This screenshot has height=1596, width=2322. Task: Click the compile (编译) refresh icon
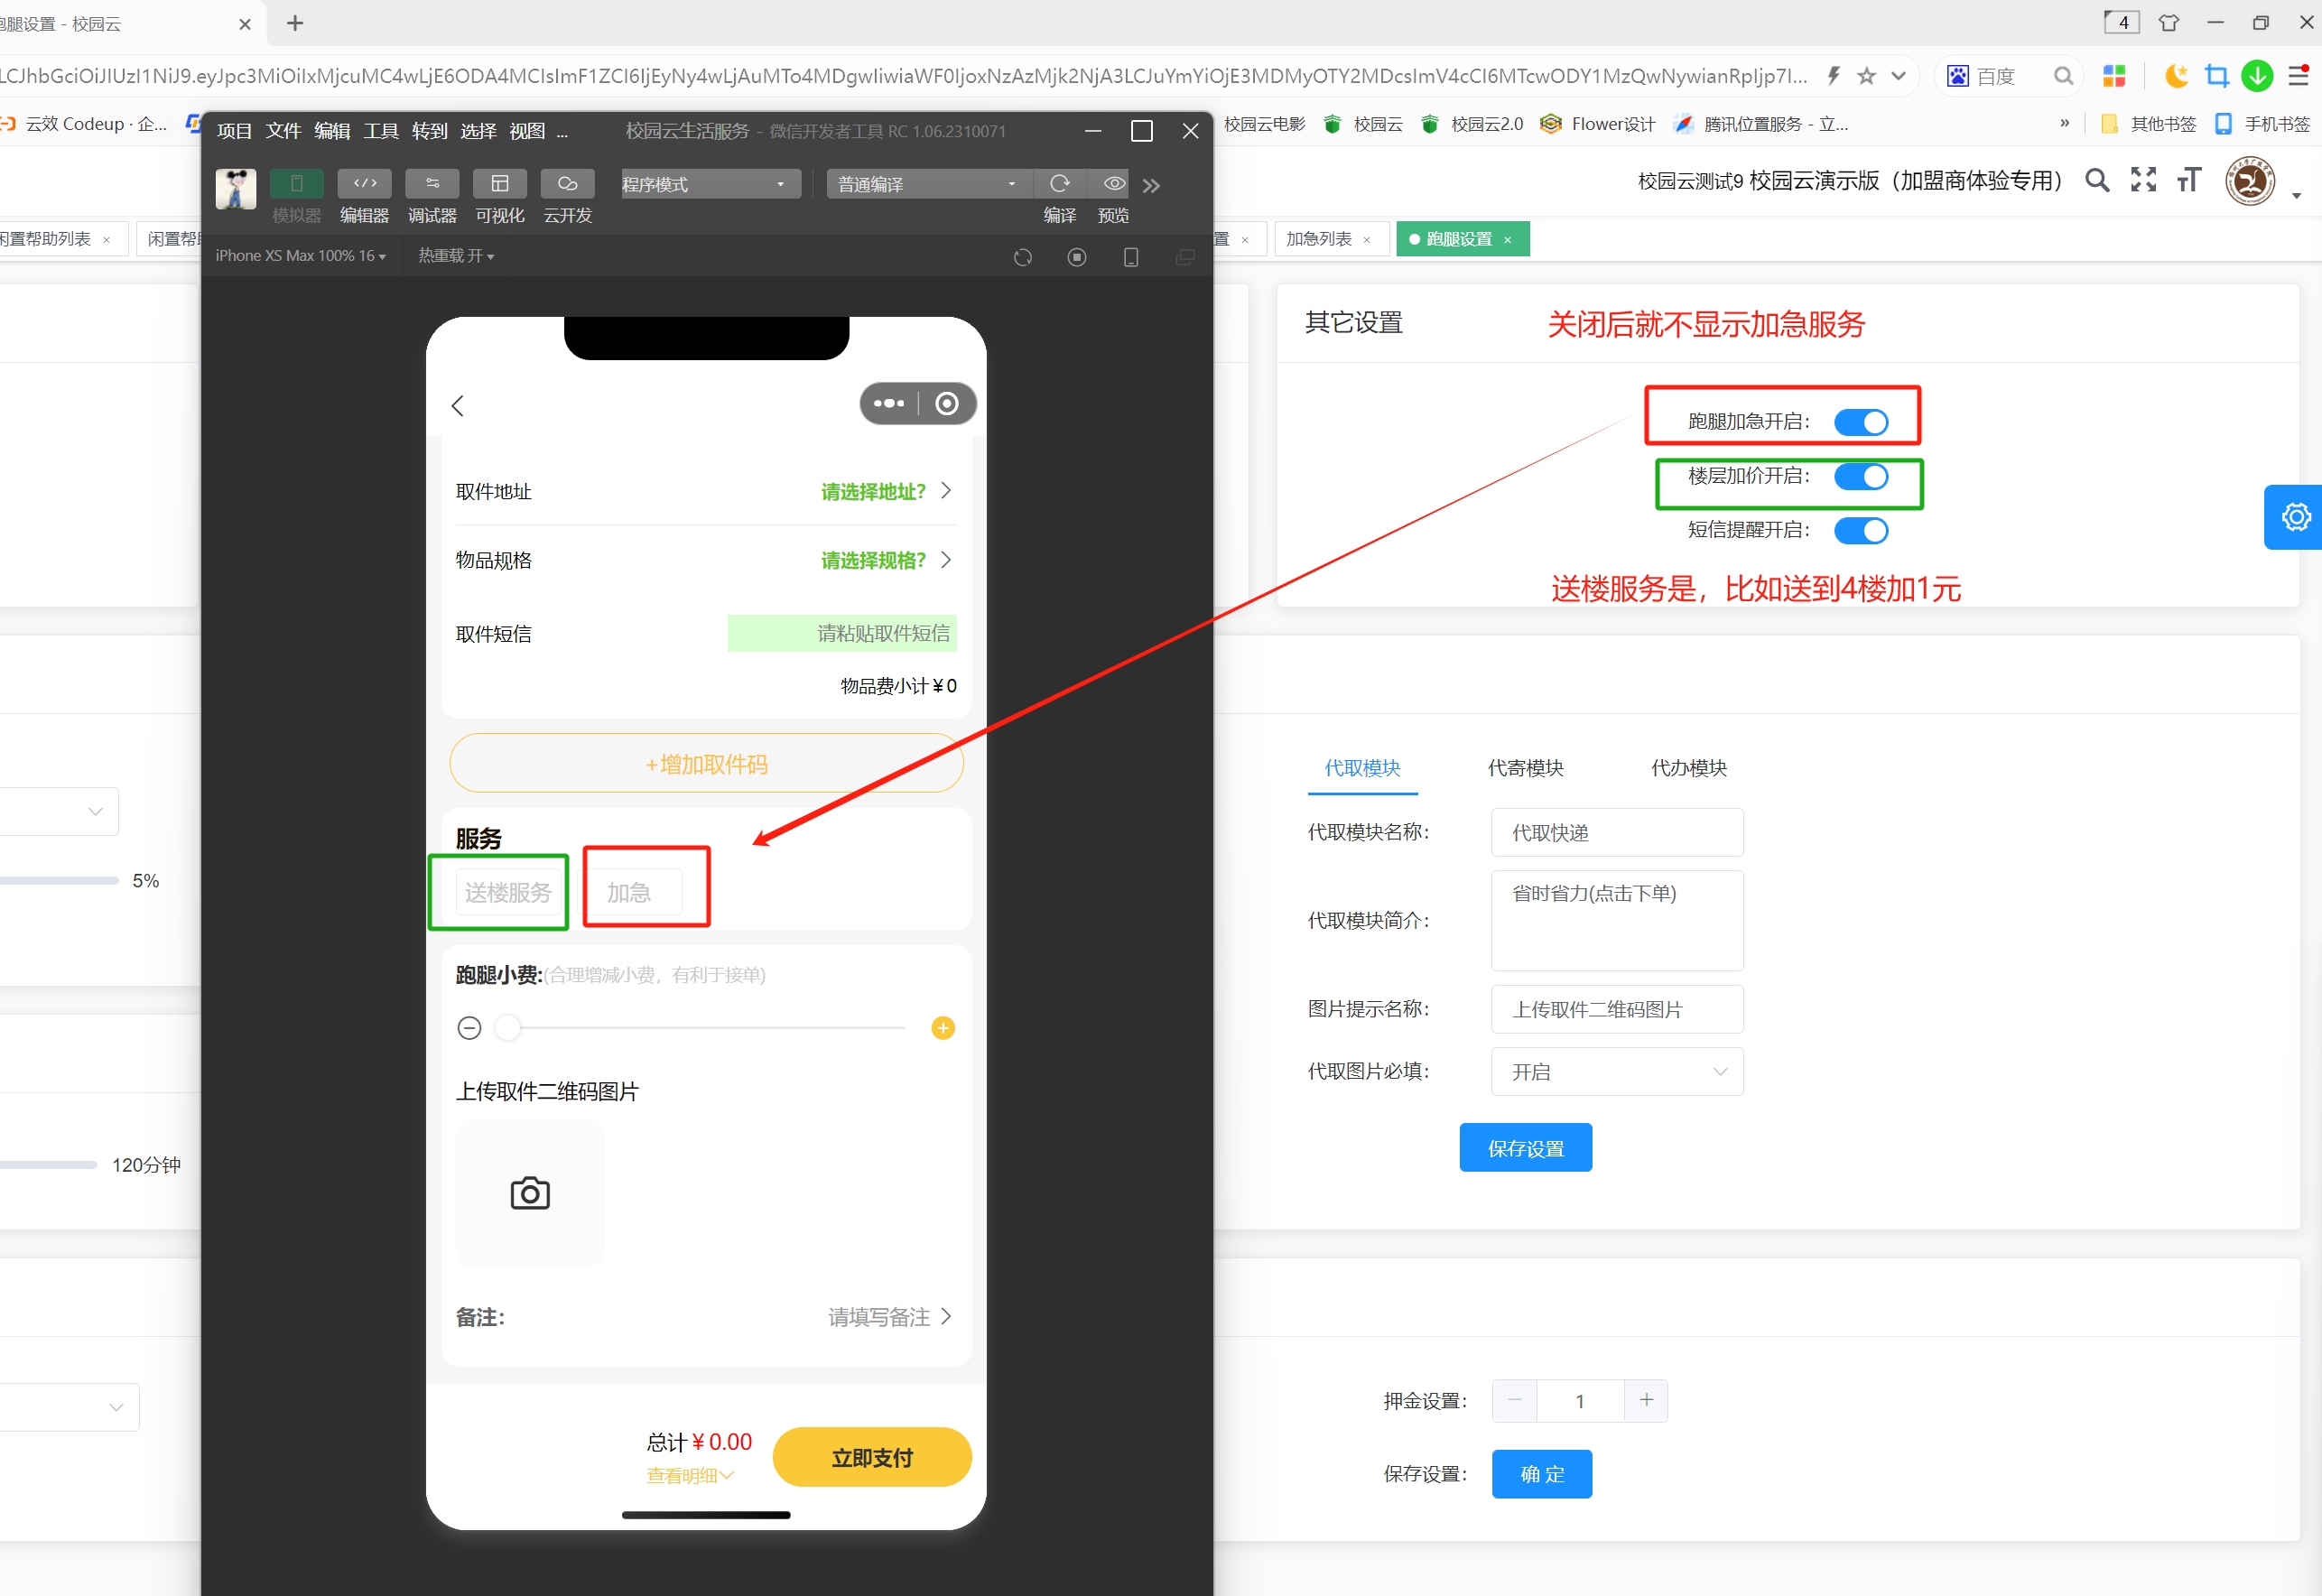click(x=1059, y=183)
